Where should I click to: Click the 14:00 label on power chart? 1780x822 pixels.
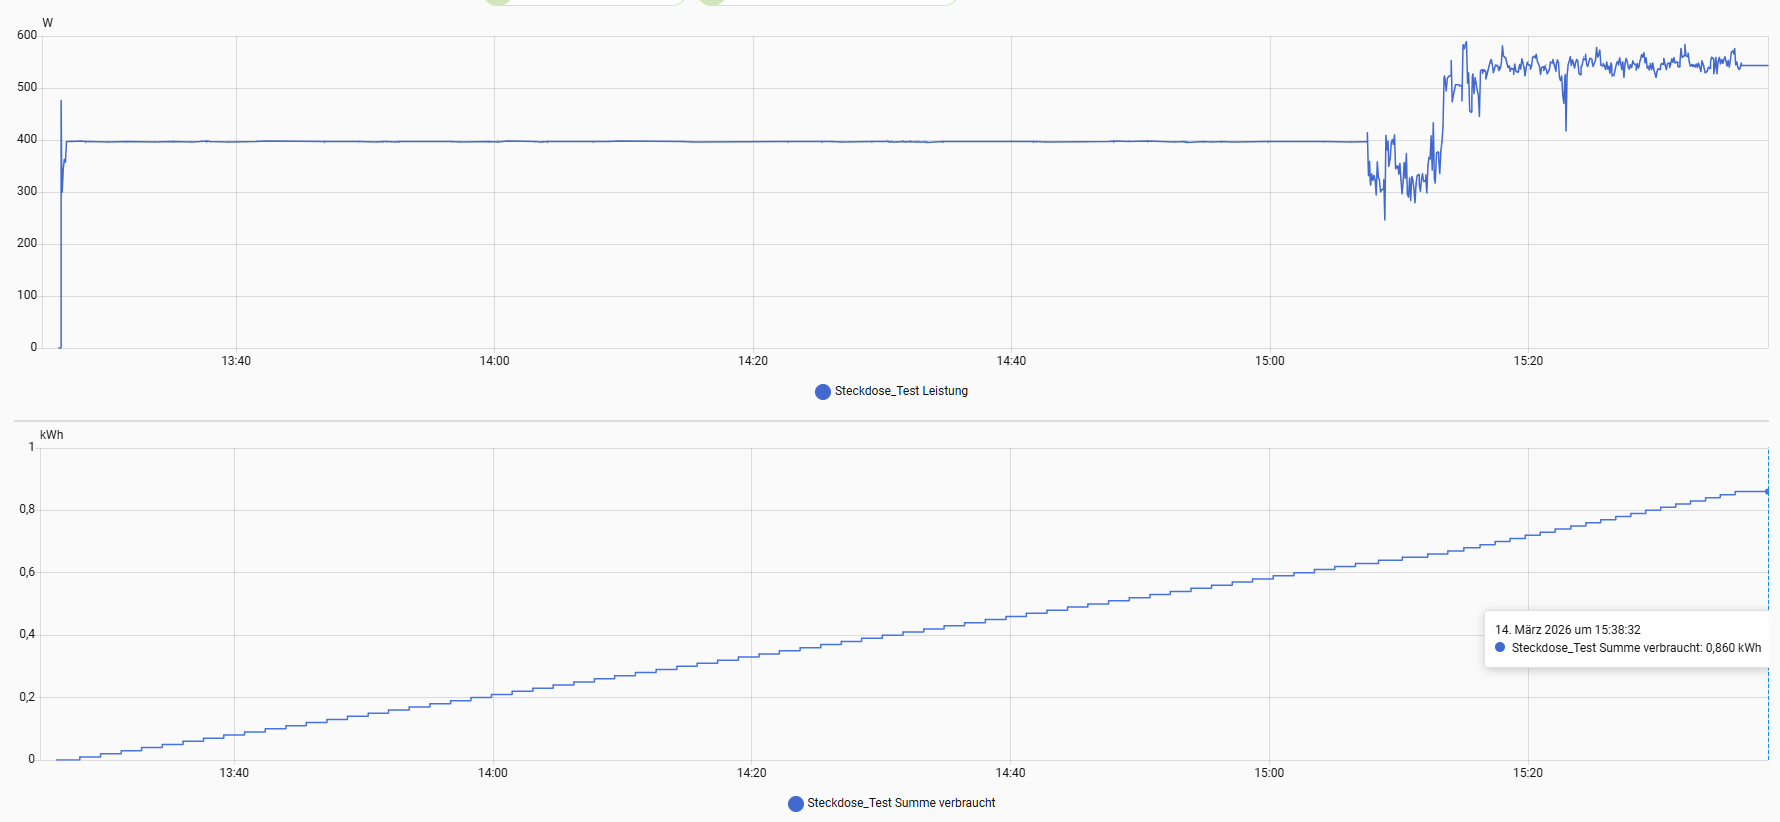(x=494, y=361)
